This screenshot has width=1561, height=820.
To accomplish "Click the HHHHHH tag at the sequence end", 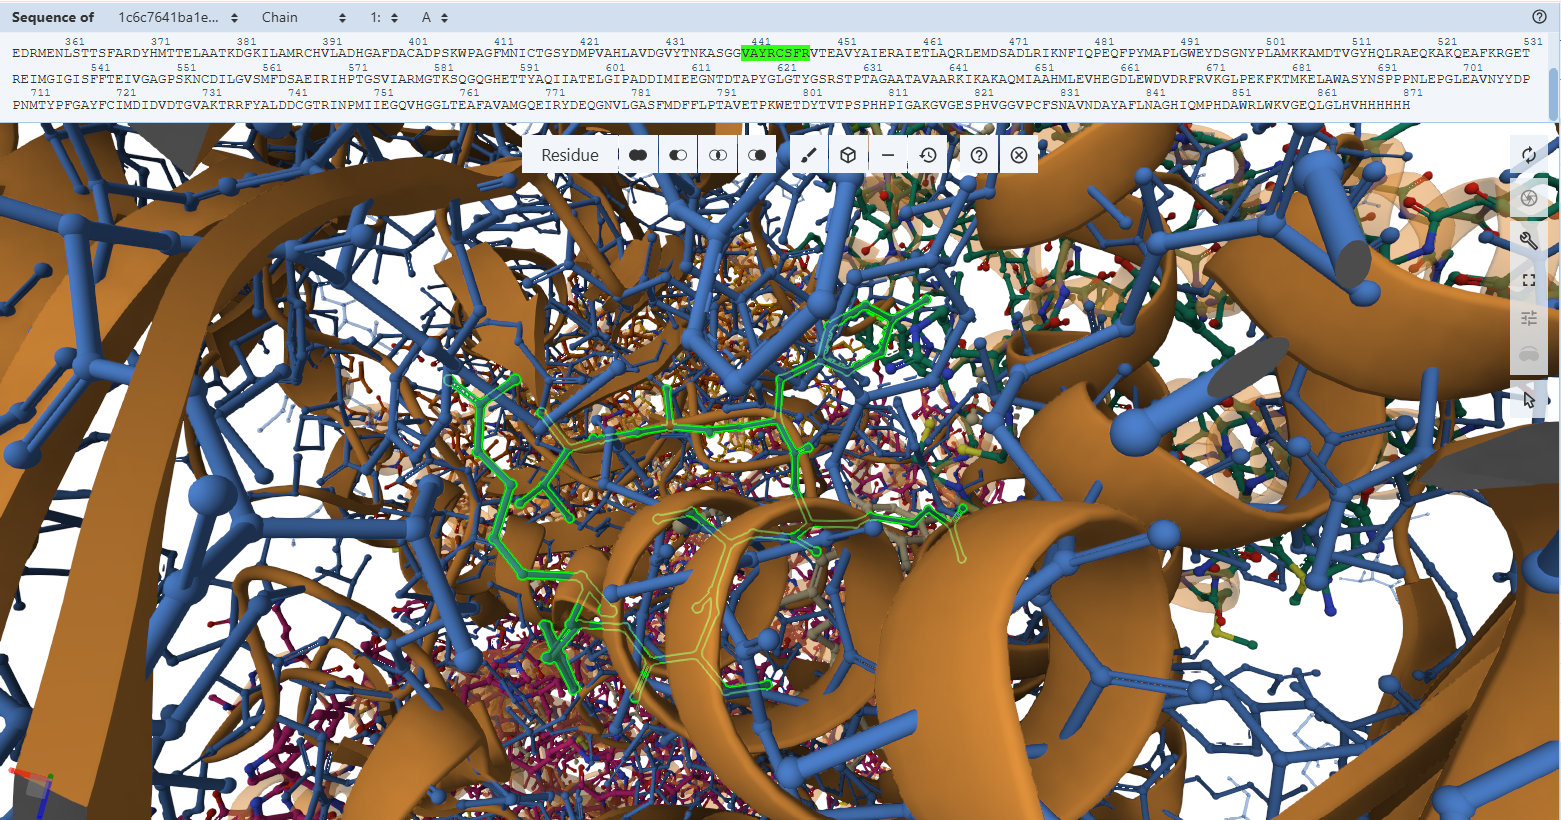I will click(1384, 105).
